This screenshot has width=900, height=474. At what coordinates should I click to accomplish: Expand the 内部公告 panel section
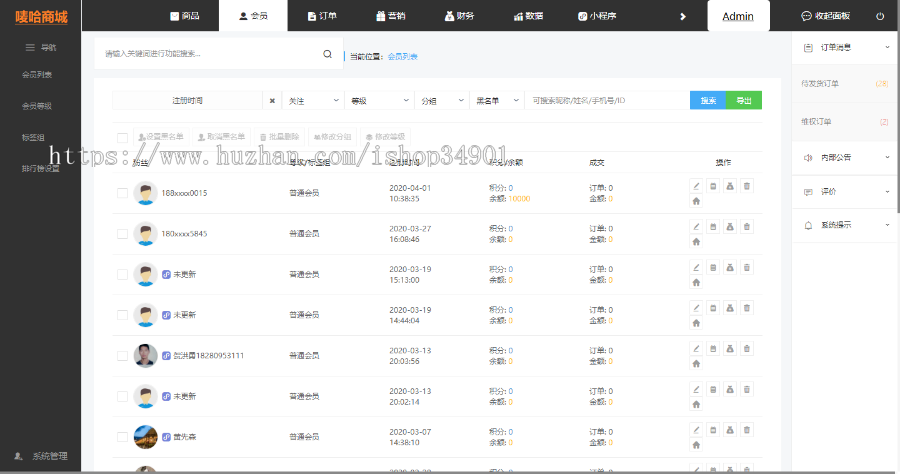pyautogui.click(x=846, y=158)
